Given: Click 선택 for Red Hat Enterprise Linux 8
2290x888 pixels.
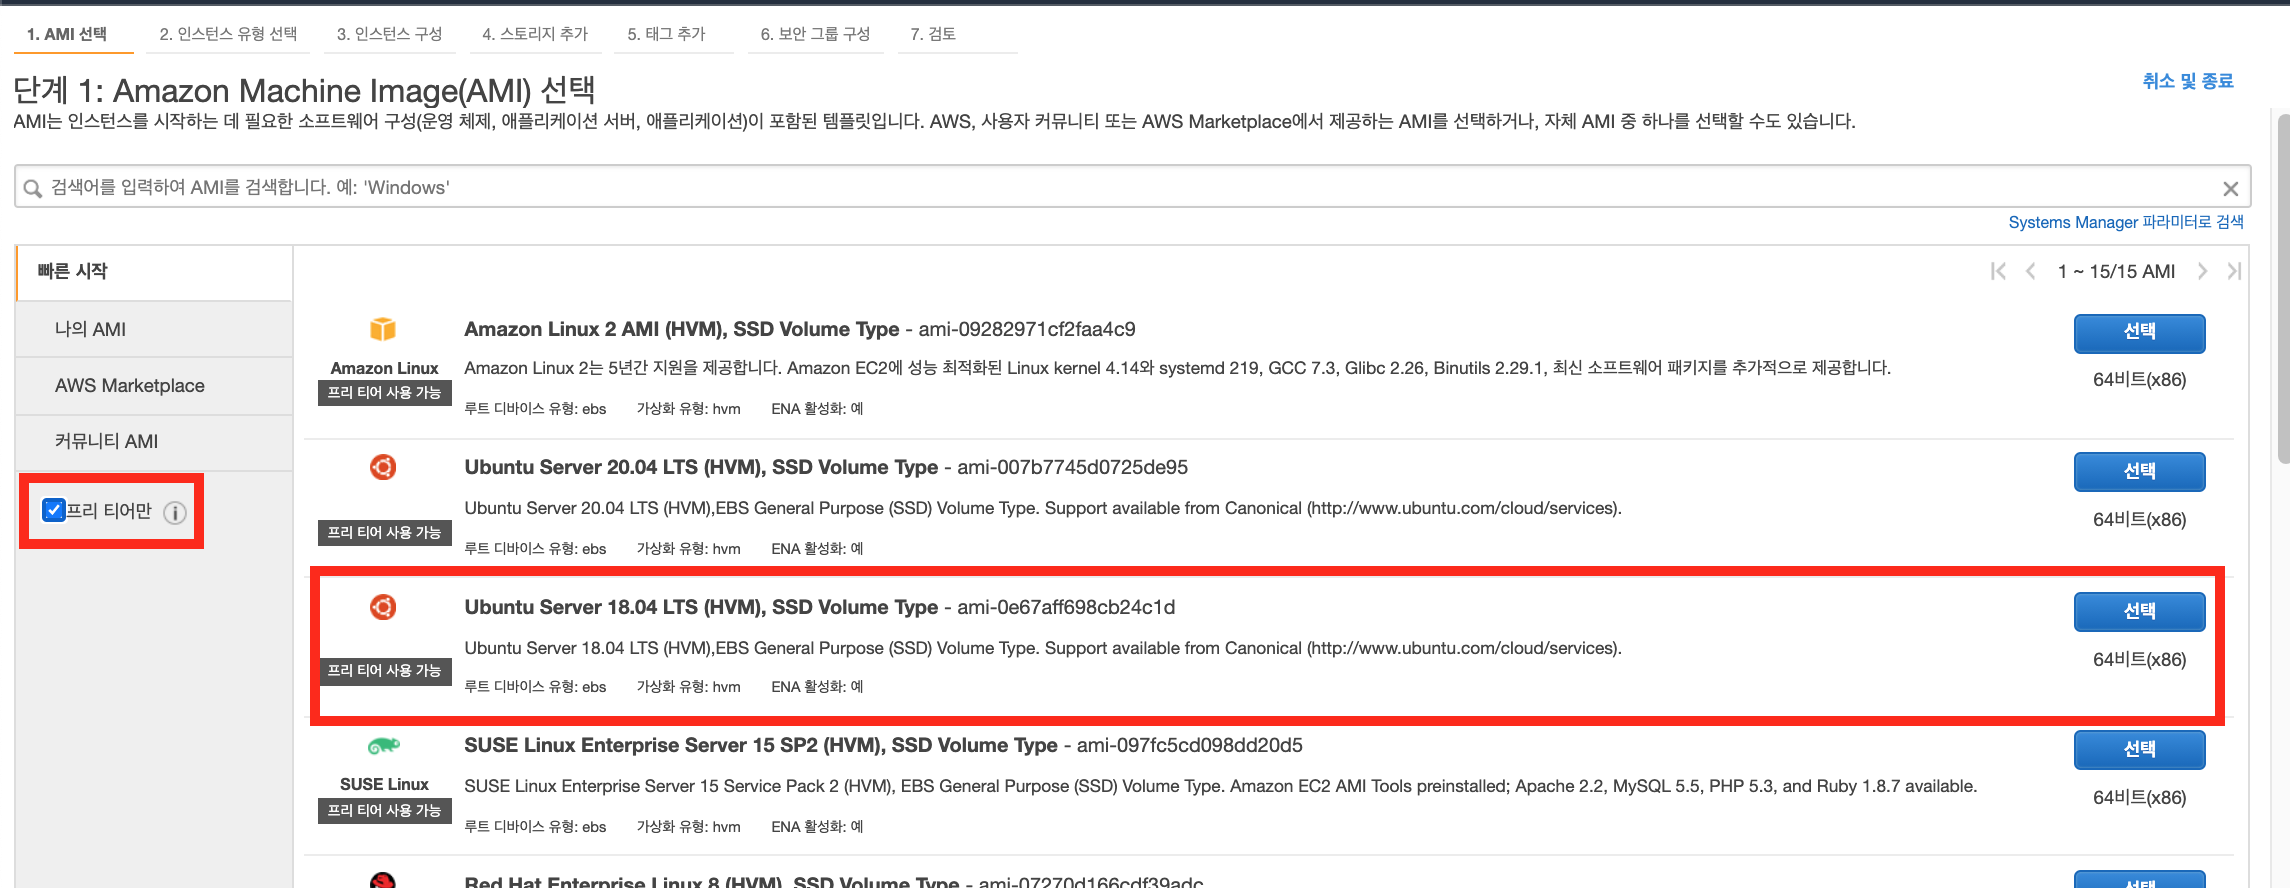Looking at the screenshot, I should coord(2139,880).
